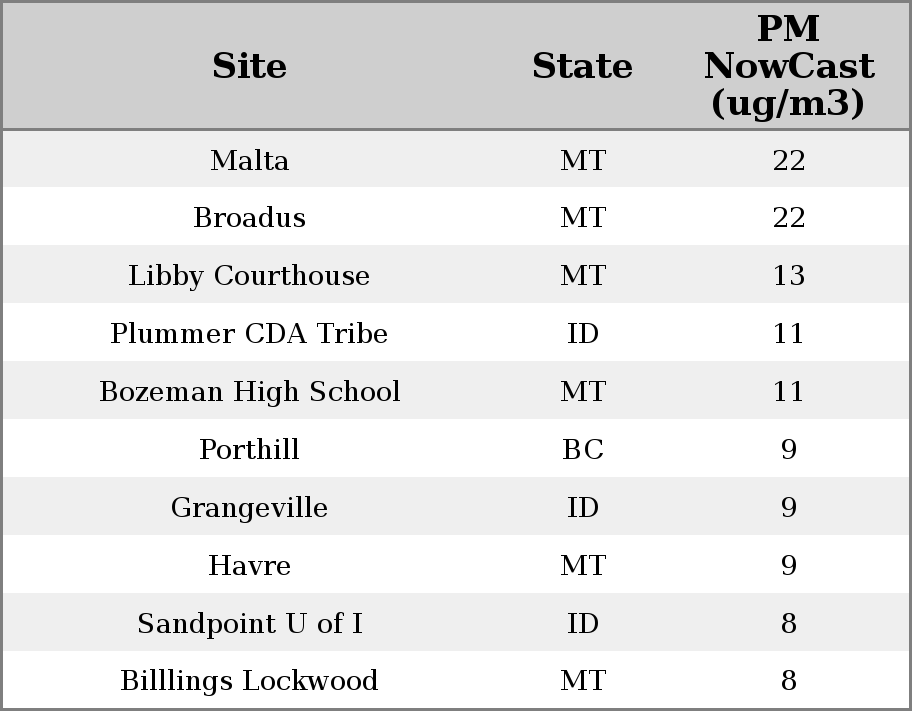This screenshot has width=912, height=711.
Task: Click the Porthill site name
Action: pyautogui.click(x=249, y=450)
